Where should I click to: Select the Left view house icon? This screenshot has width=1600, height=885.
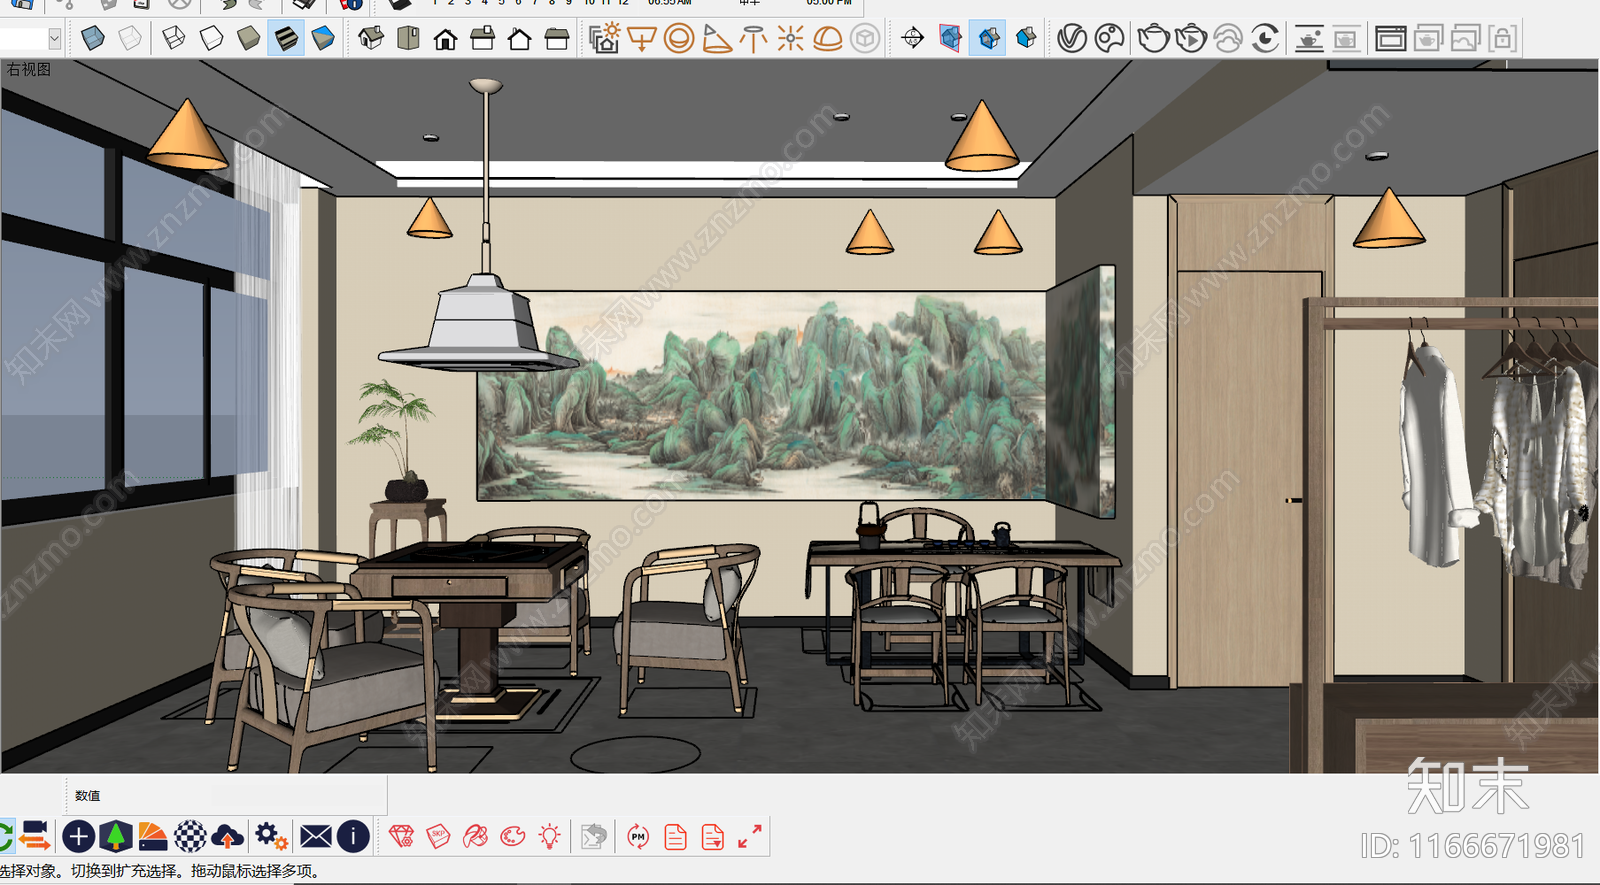click(556, 39)
